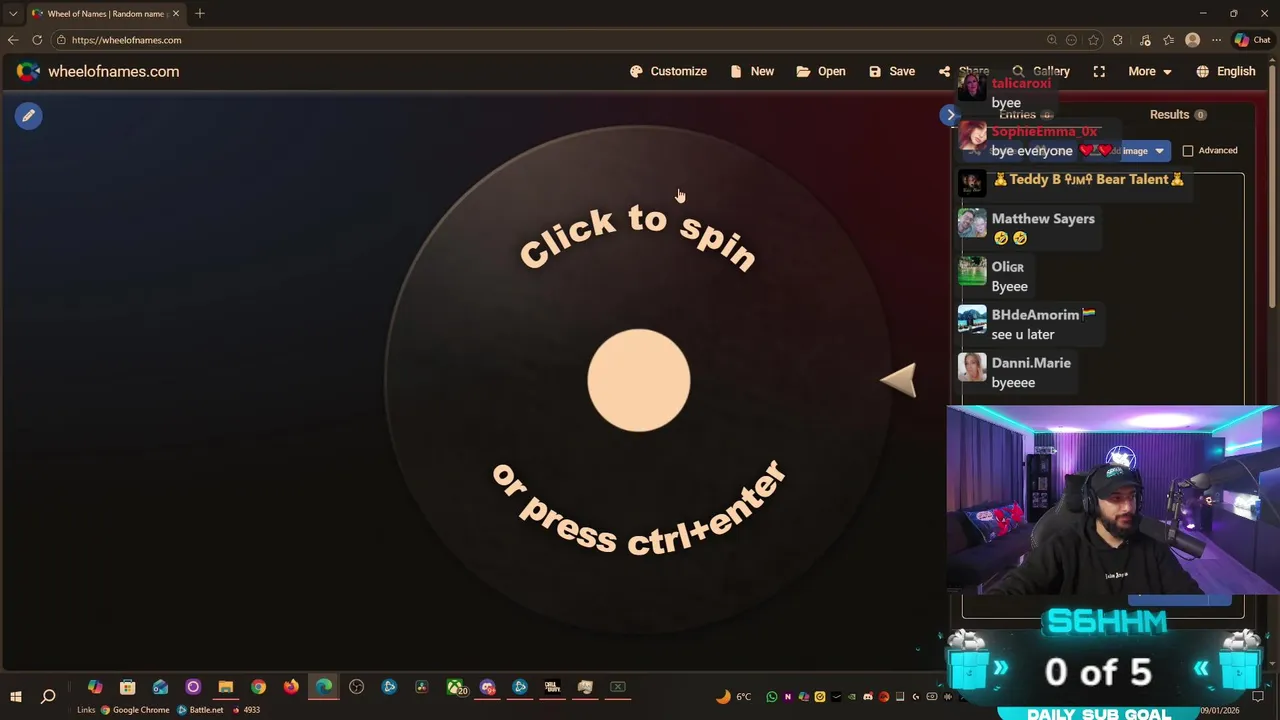Open File Explorer from taskbar

225,687
